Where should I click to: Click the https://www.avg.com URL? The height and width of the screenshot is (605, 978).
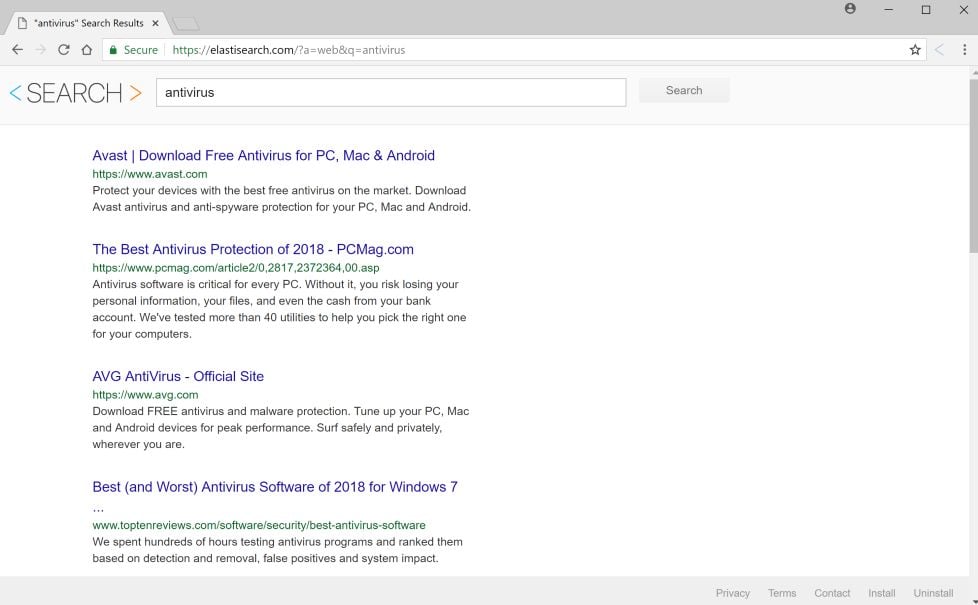(145, 395)
